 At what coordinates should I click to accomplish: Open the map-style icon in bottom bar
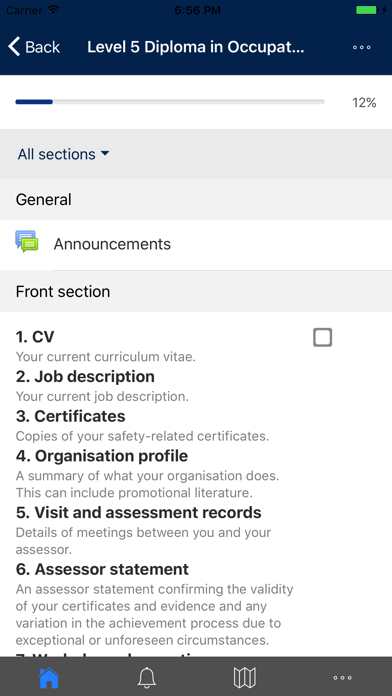tap(245, 677)
